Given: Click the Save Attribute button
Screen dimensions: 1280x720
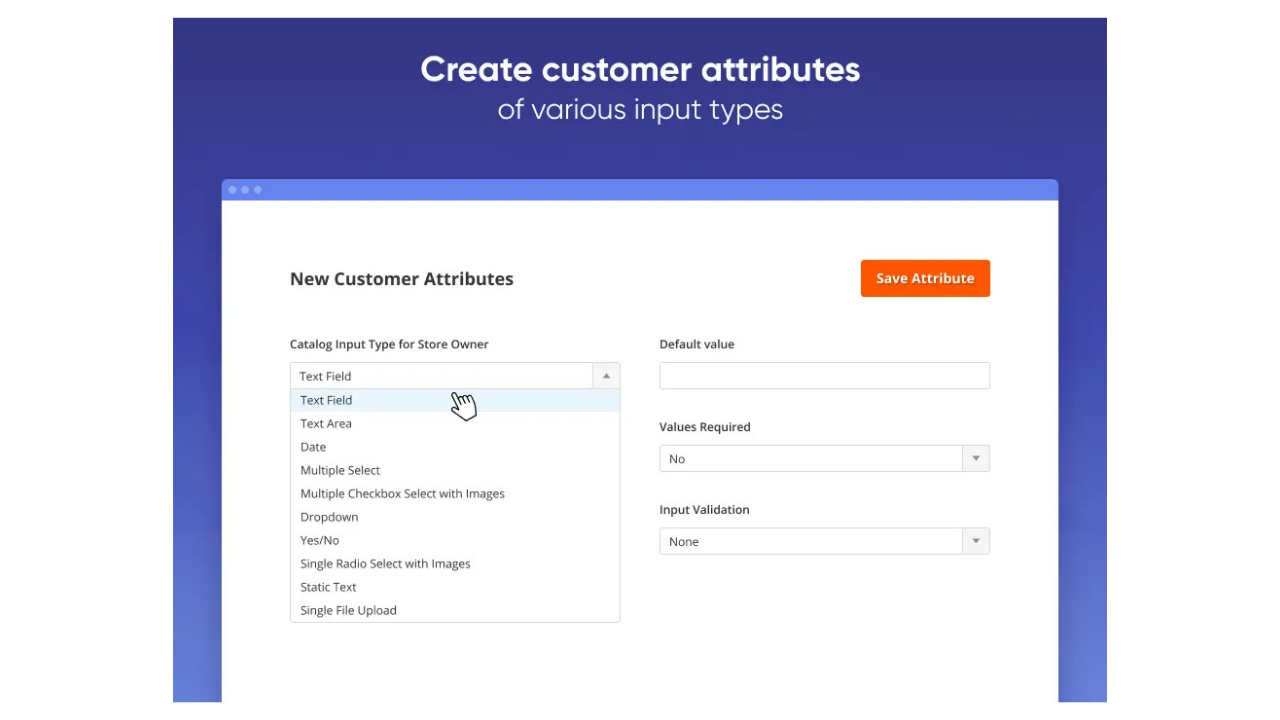Looking at the screenshot, I should pyautogui.click(x=924, y=278).
